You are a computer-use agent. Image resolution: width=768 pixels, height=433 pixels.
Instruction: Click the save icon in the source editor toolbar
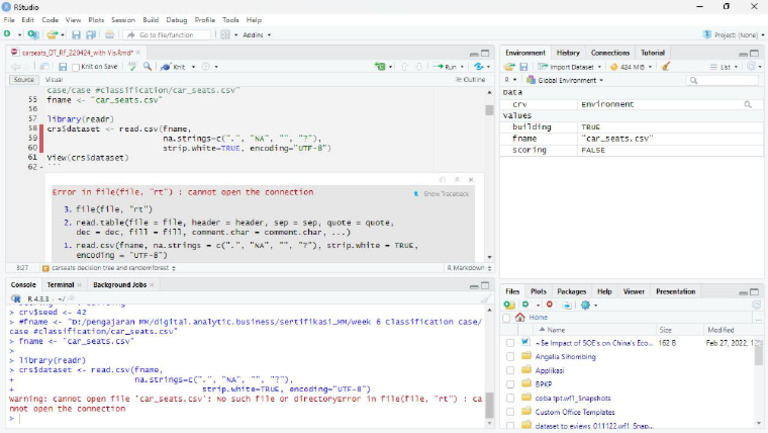[63, 67]
